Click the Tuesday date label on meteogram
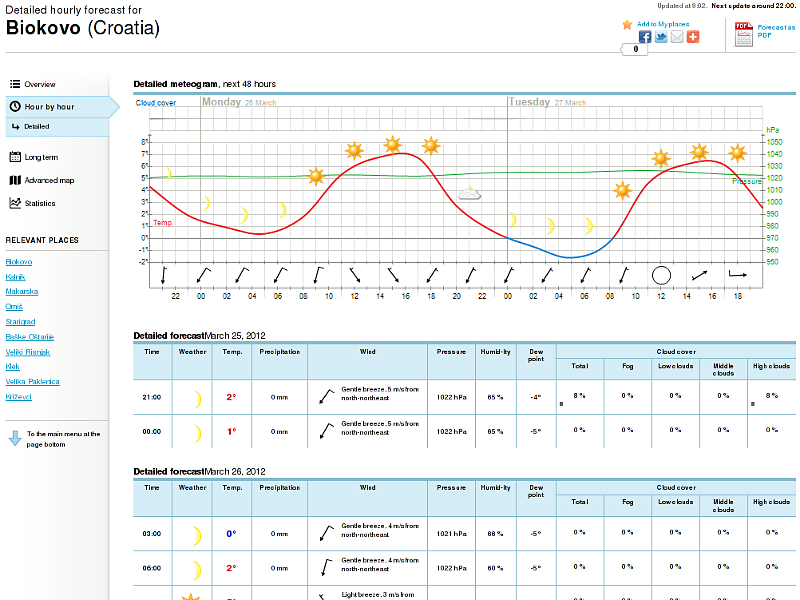 click(529, 102)
